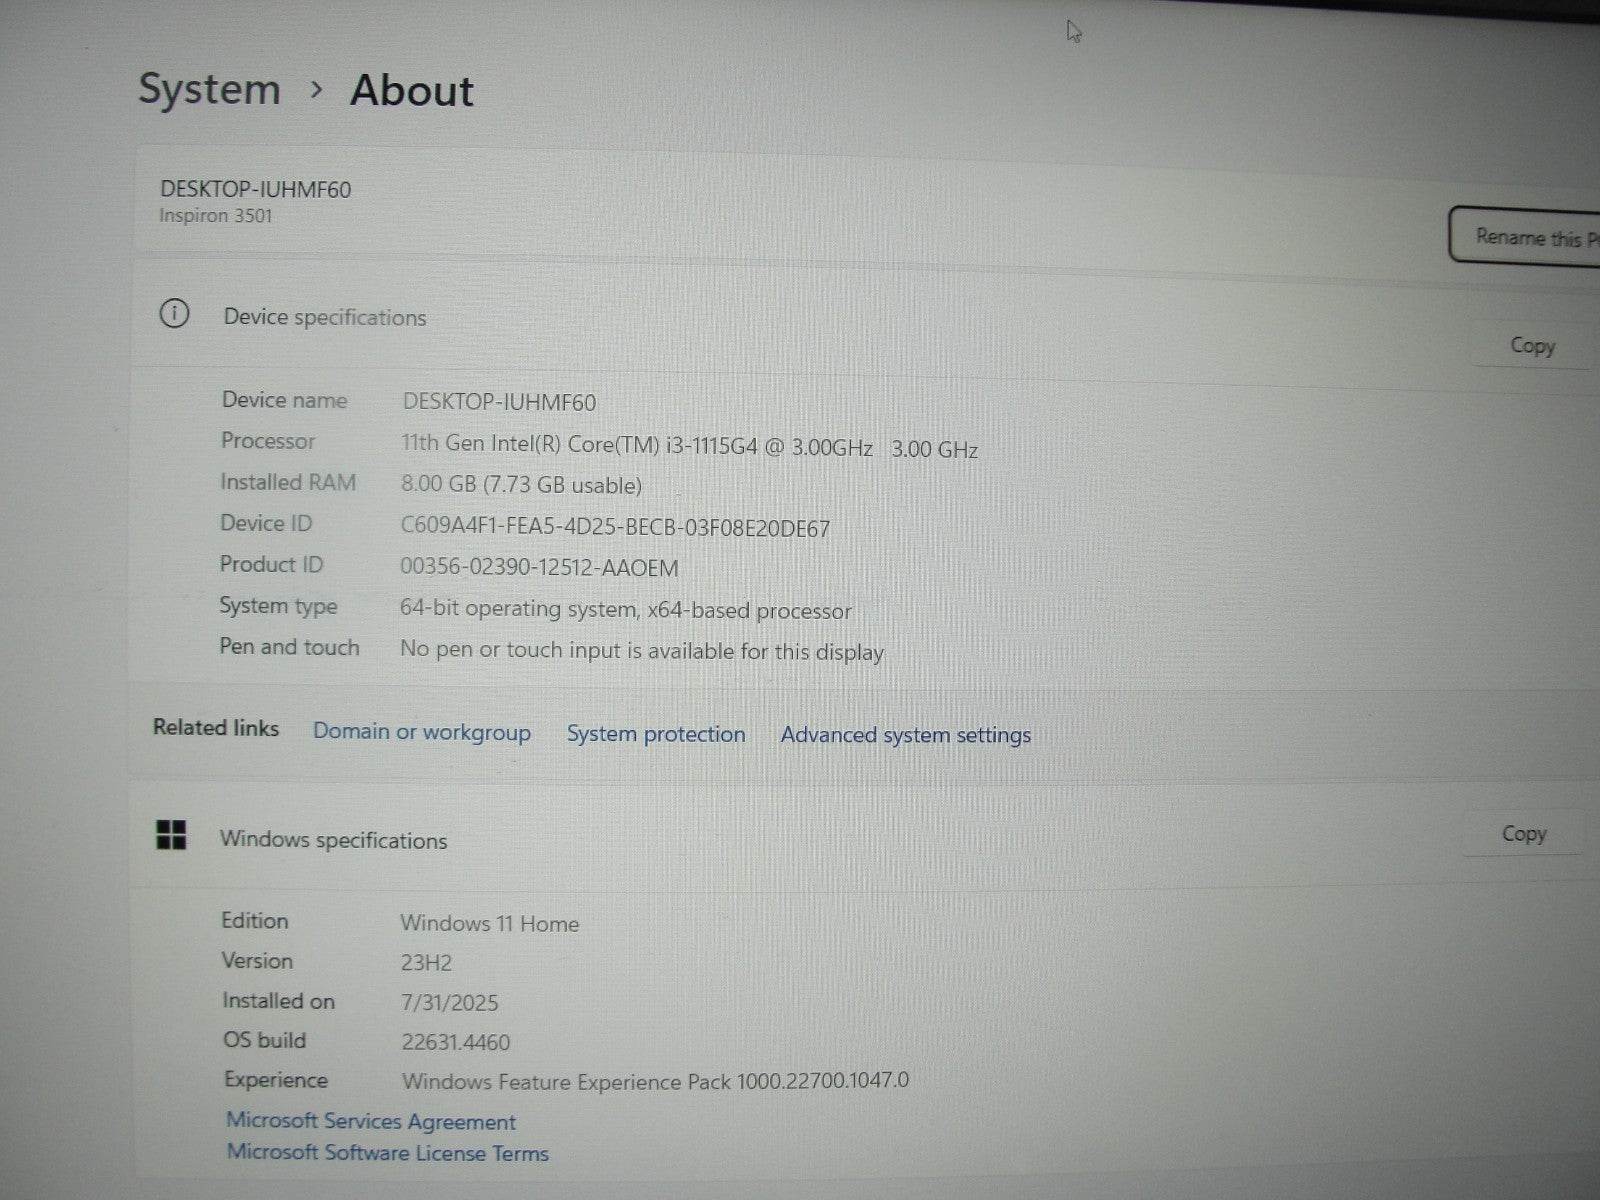Copy the Device specifications details
1600x1200 pixels.
coord(1531,345)
